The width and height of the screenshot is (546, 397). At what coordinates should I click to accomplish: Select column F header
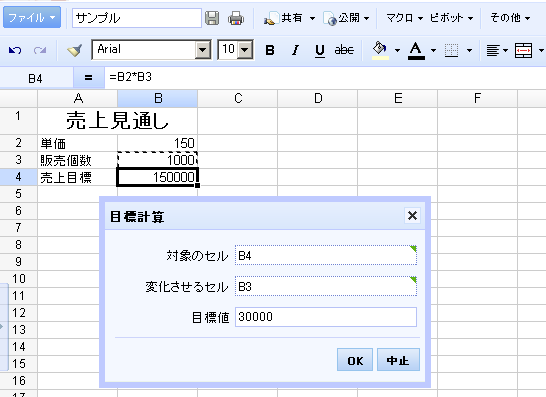478,99
